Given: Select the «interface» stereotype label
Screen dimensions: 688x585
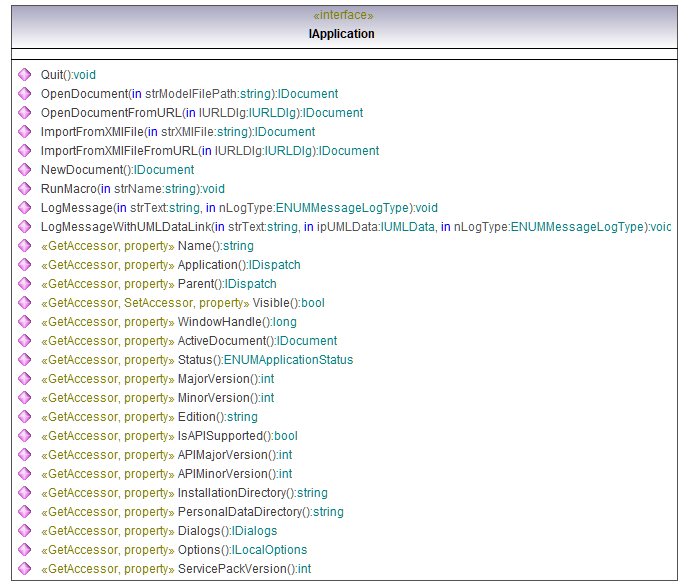Looking at the screenshot, I should click(x=342, y=16).
